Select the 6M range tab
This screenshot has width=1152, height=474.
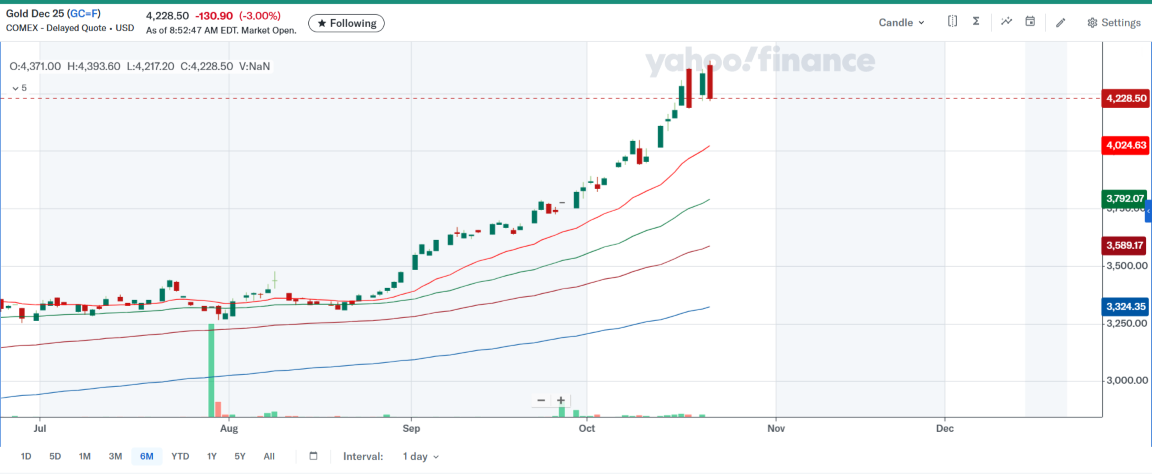pos(146,456)
